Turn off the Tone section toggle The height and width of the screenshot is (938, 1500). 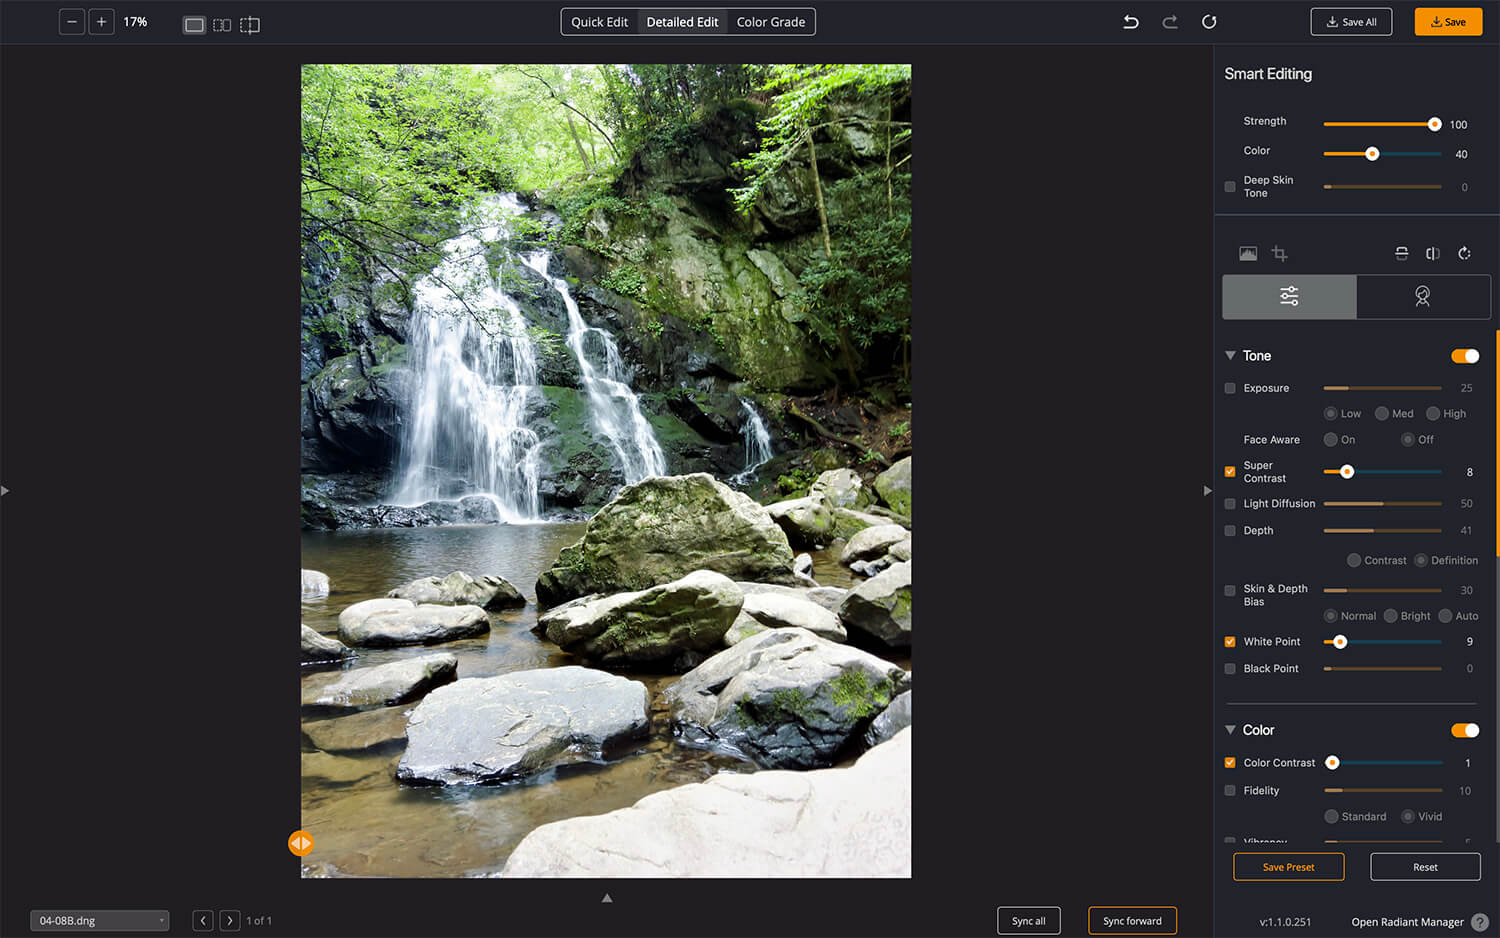coord(1465,356)
